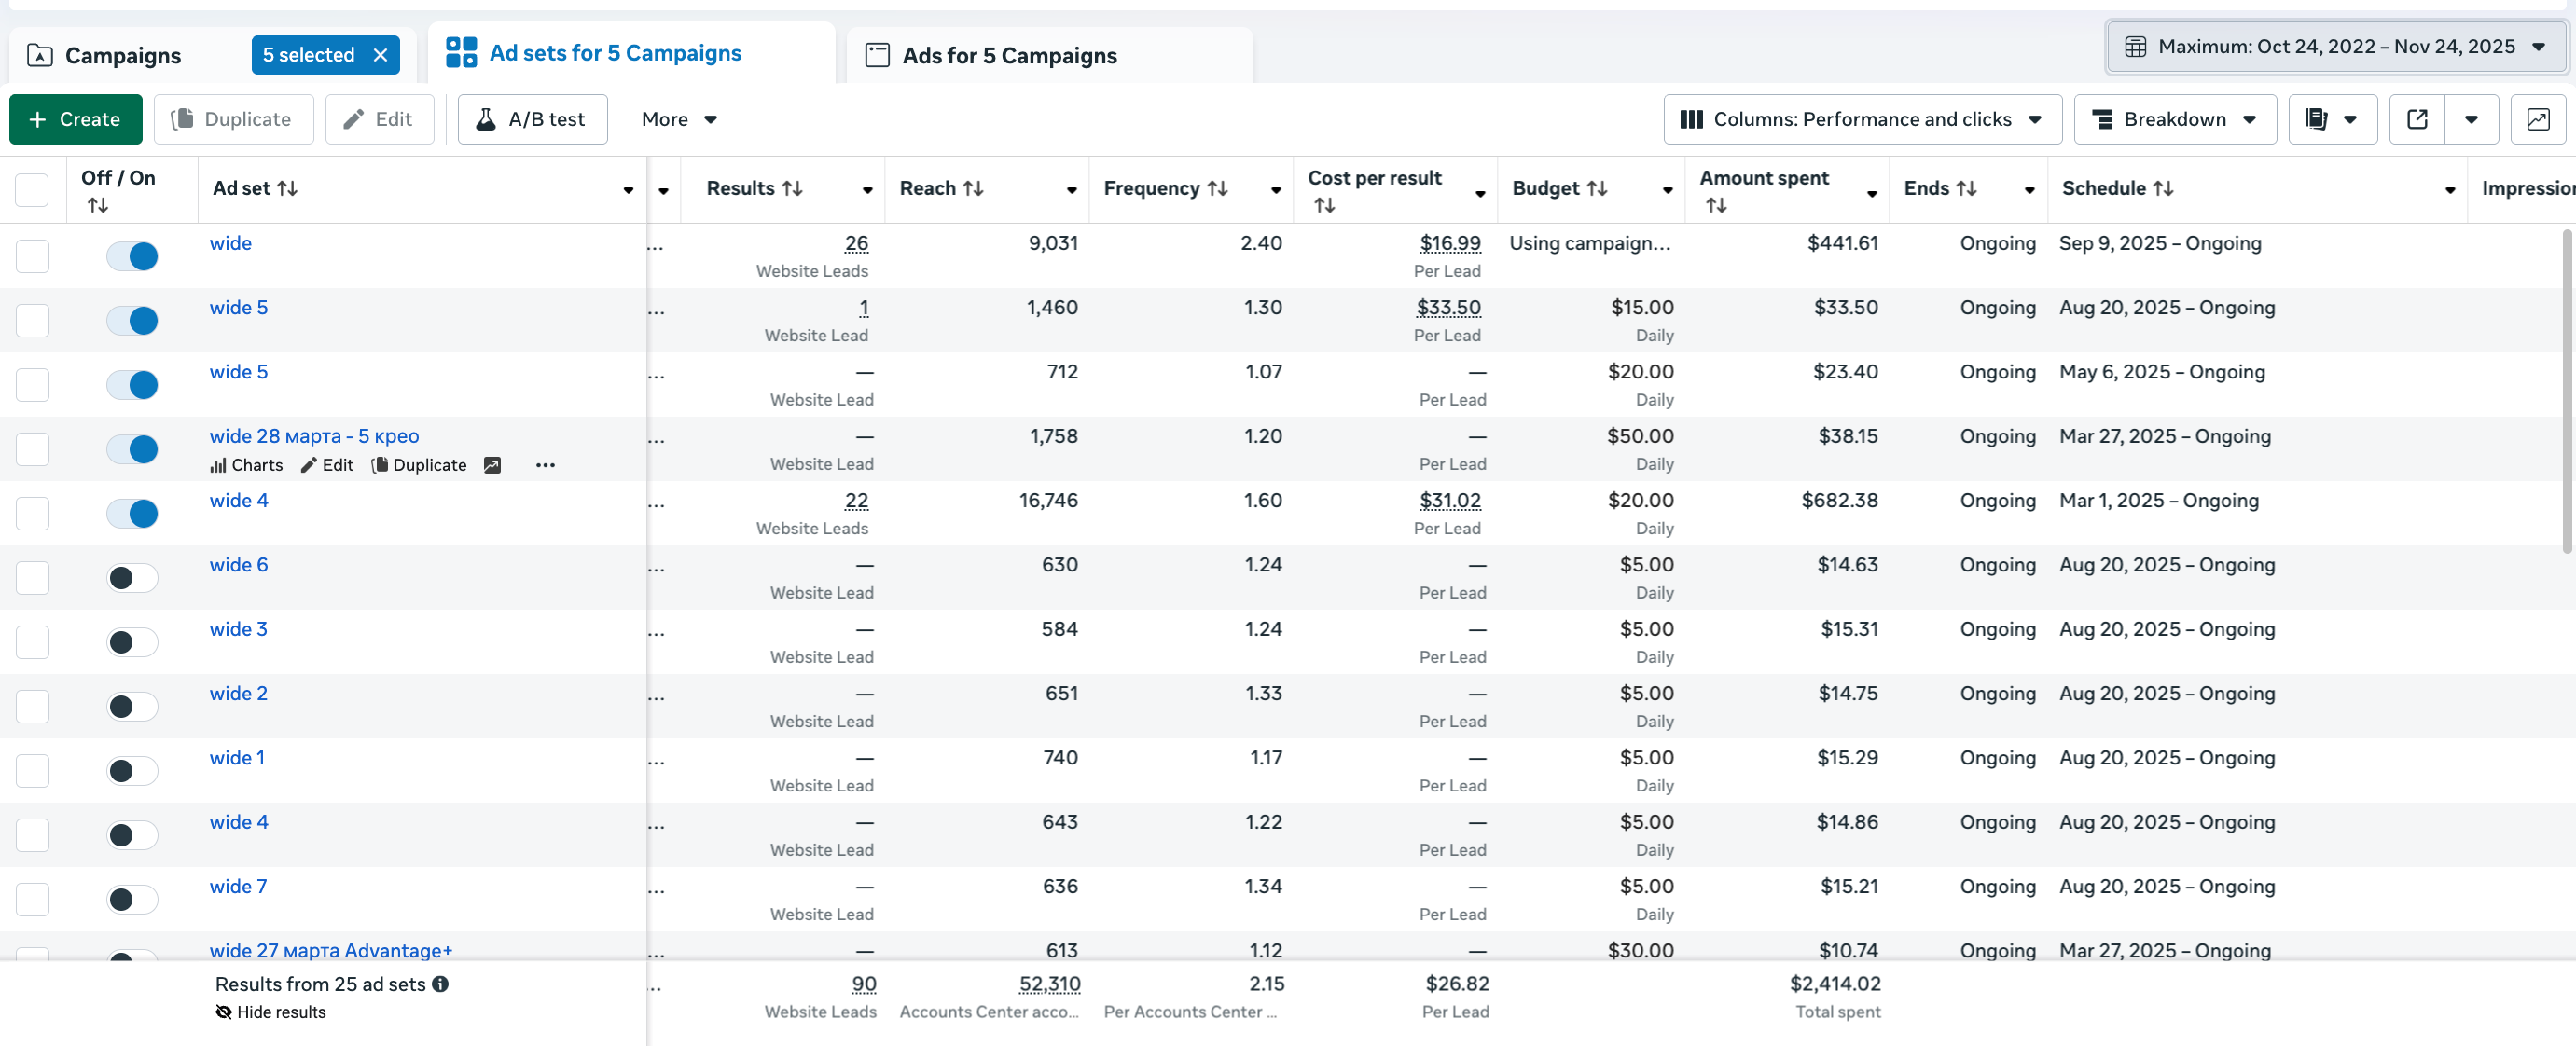Clear the 5 selected campaigns filter
2576x1046 pixels.
pos(380,55)
